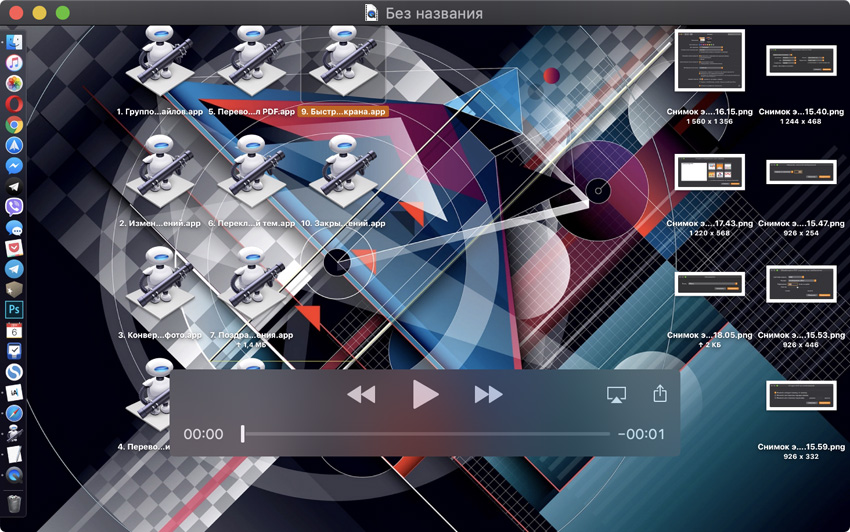Screen dimensions: 850x532
Task: Click the label '4. Перево...' app name
Action: click(x=144, y=447)
